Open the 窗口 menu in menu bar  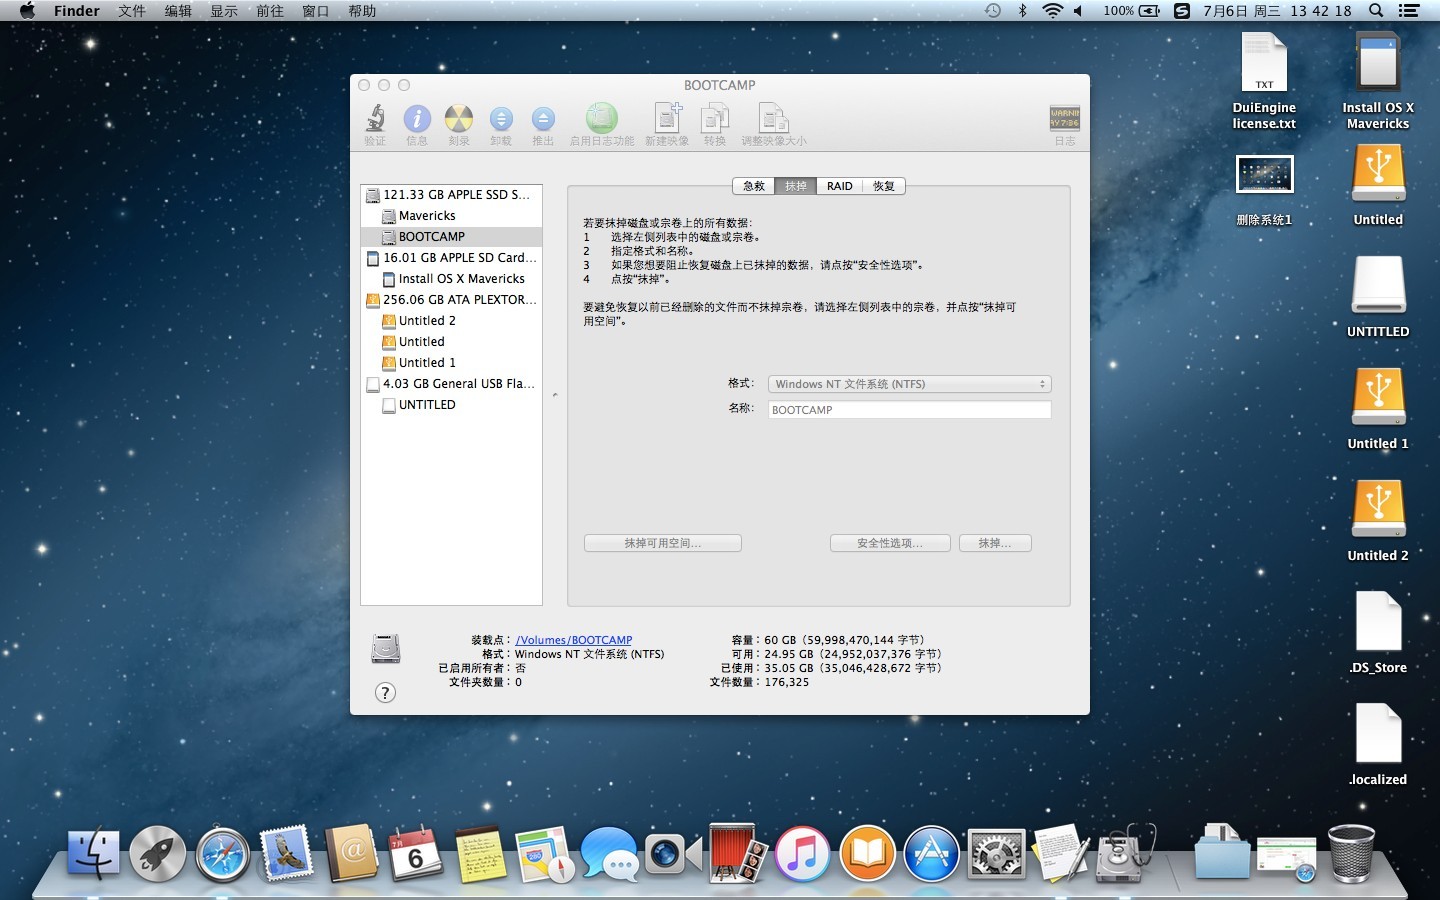coord(316,11)
